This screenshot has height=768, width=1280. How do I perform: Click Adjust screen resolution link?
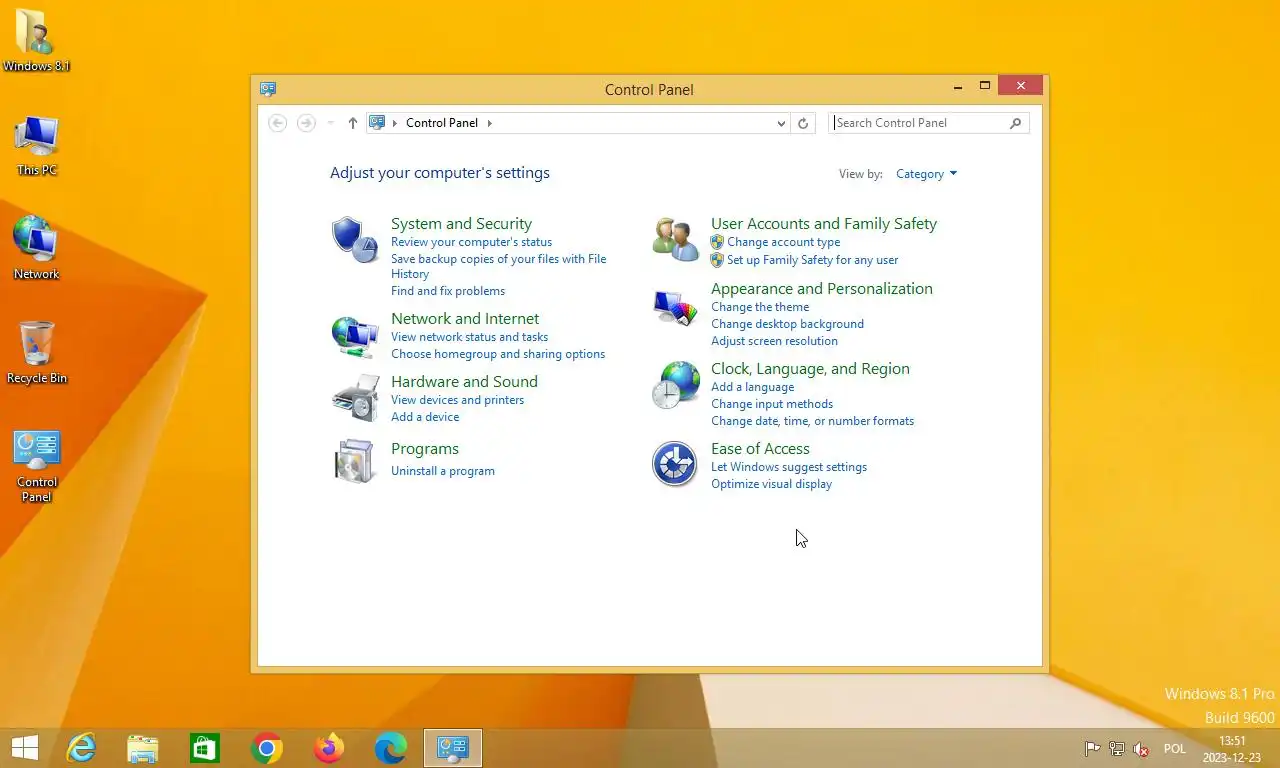774,341
